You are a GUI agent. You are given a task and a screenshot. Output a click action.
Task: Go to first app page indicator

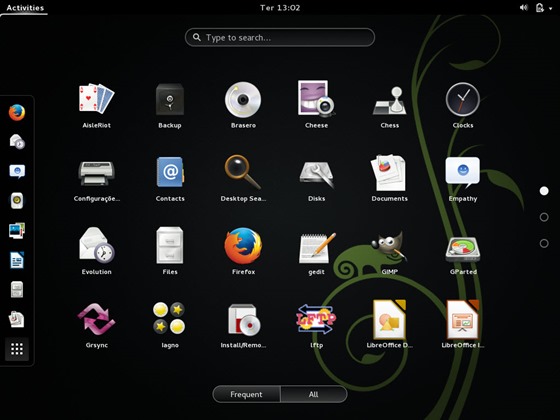pos(544,191)
